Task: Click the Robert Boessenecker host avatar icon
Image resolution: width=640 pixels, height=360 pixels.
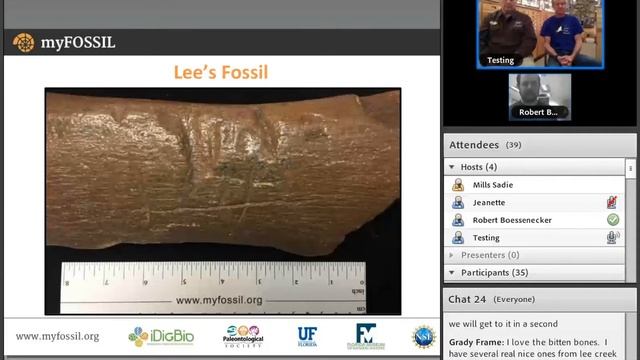Action: click(458, 220)
